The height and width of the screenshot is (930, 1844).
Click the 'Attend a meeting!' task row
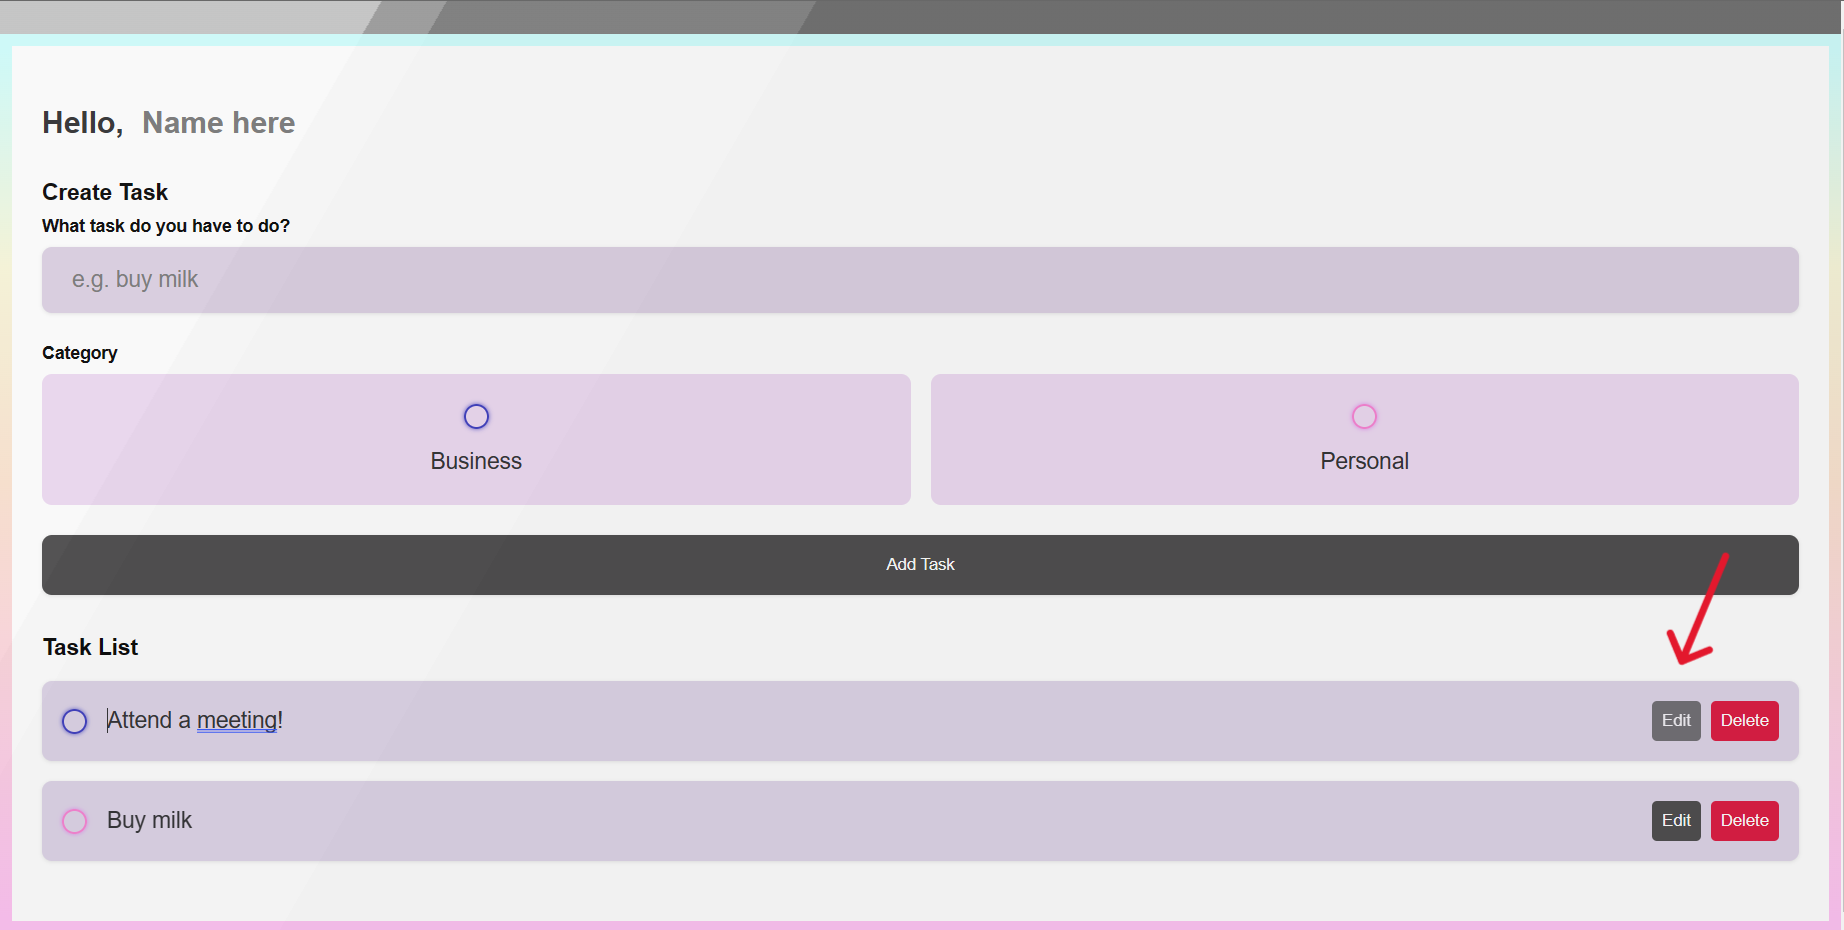[x=800, y=721]
